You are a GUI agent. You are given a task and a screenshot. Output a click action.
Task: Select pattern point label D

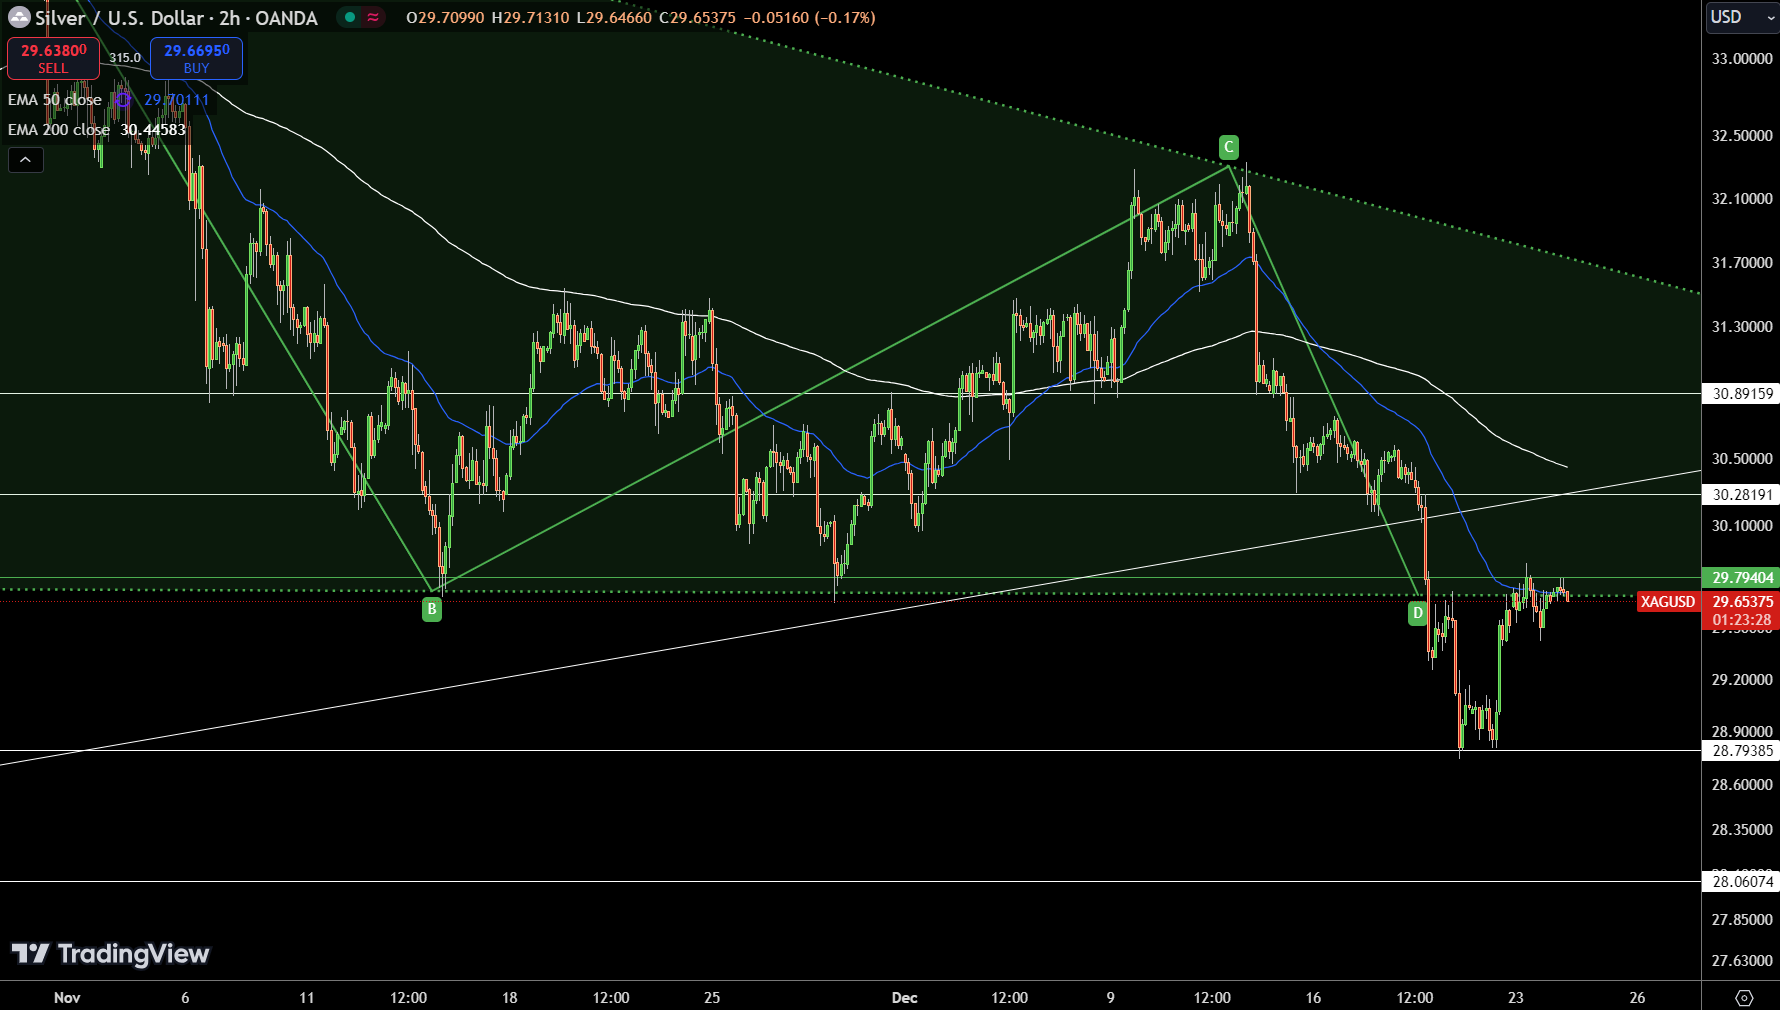point(1417,613)
